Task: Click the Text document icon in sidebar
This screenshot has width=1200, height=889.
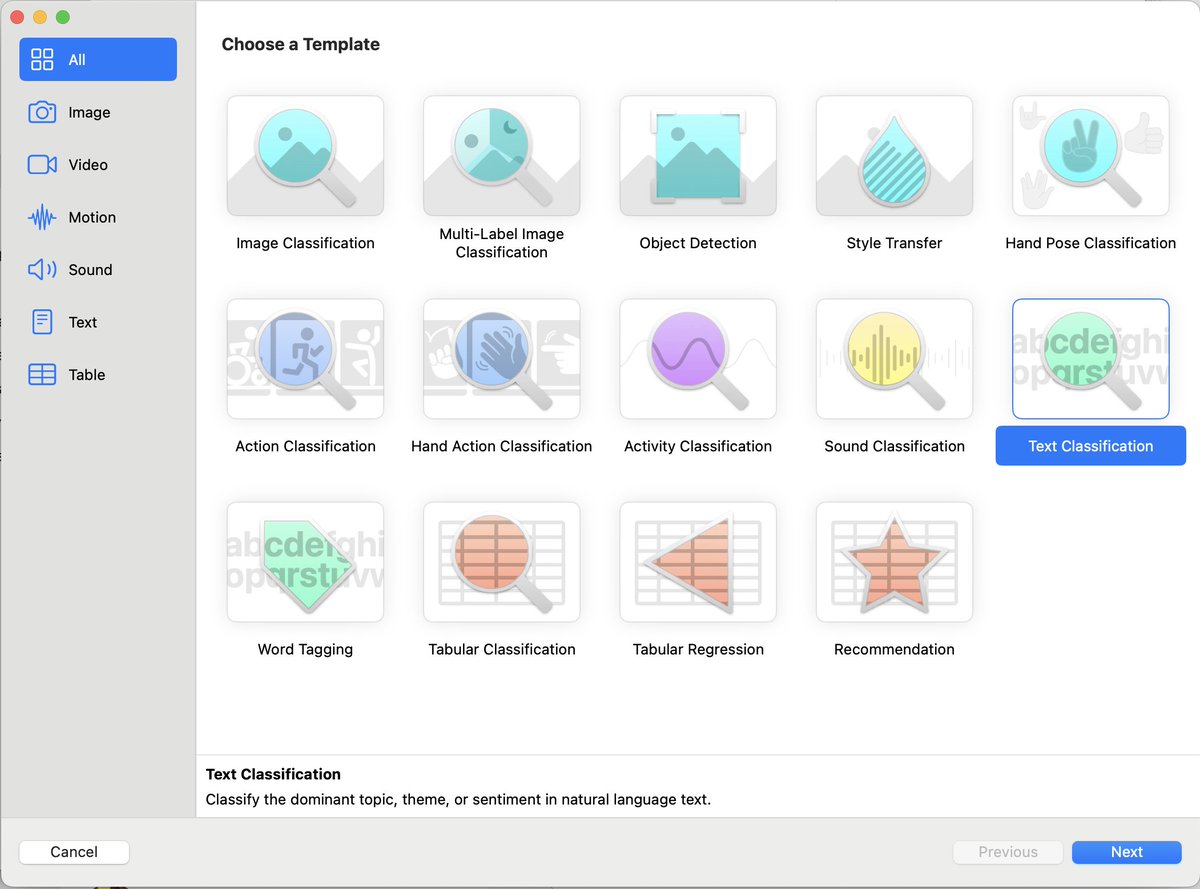Action: (42, 322)
